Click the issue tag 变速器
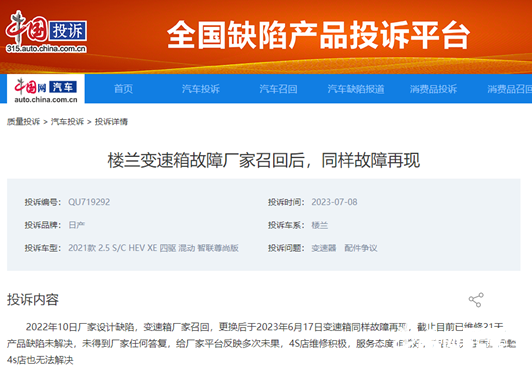532x369 pixels. 324,248
